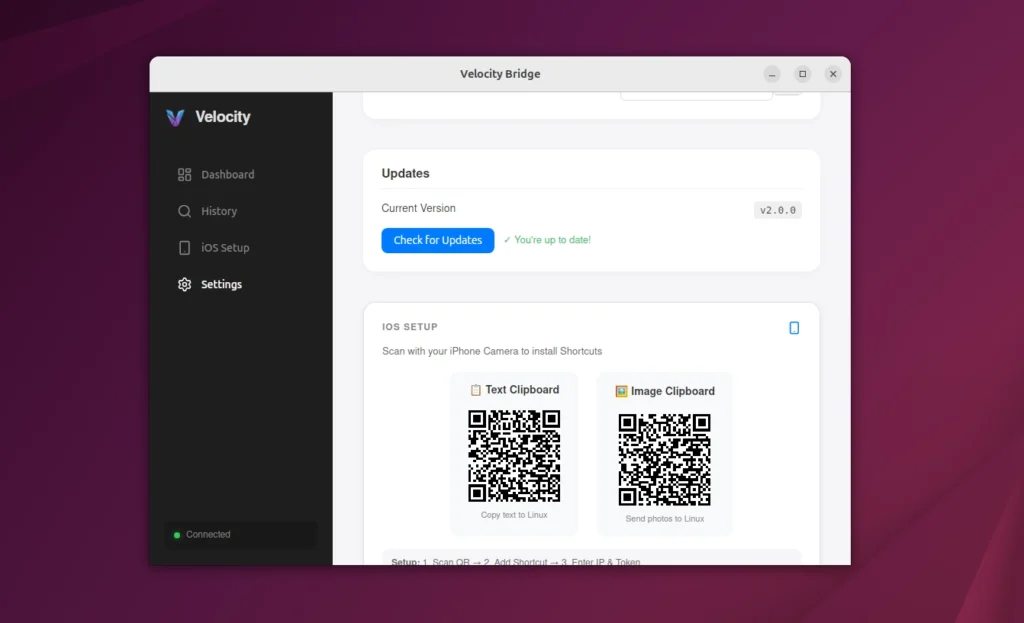Viewport: 1024px width, 623px height.
Task: Click the phone icon in iOS Setup card
Action: coord(794,328)
